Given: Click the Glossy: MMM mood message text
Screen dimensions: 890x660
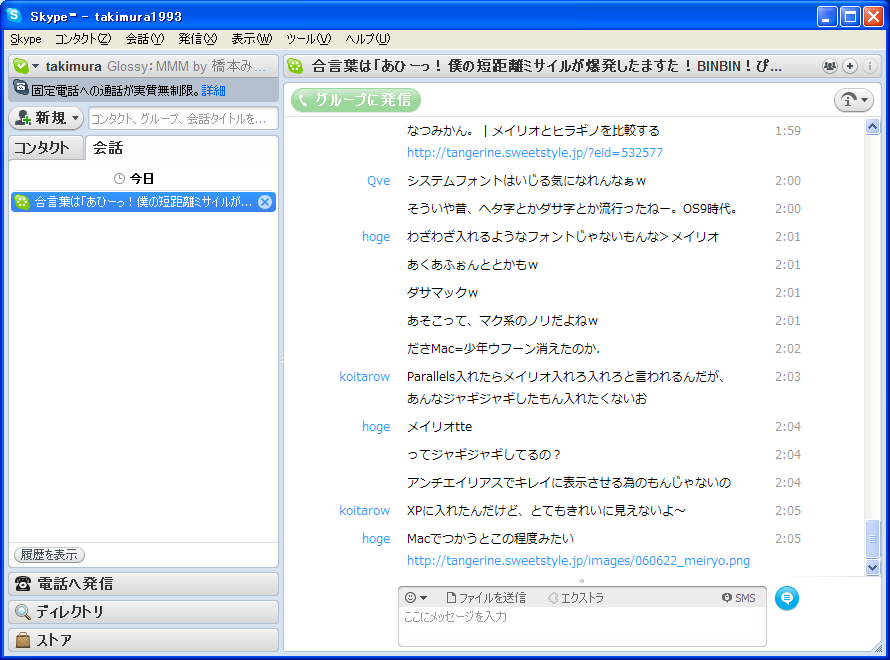Looking at the screenshot, I should pyautogui.click(x=186, y=66).
